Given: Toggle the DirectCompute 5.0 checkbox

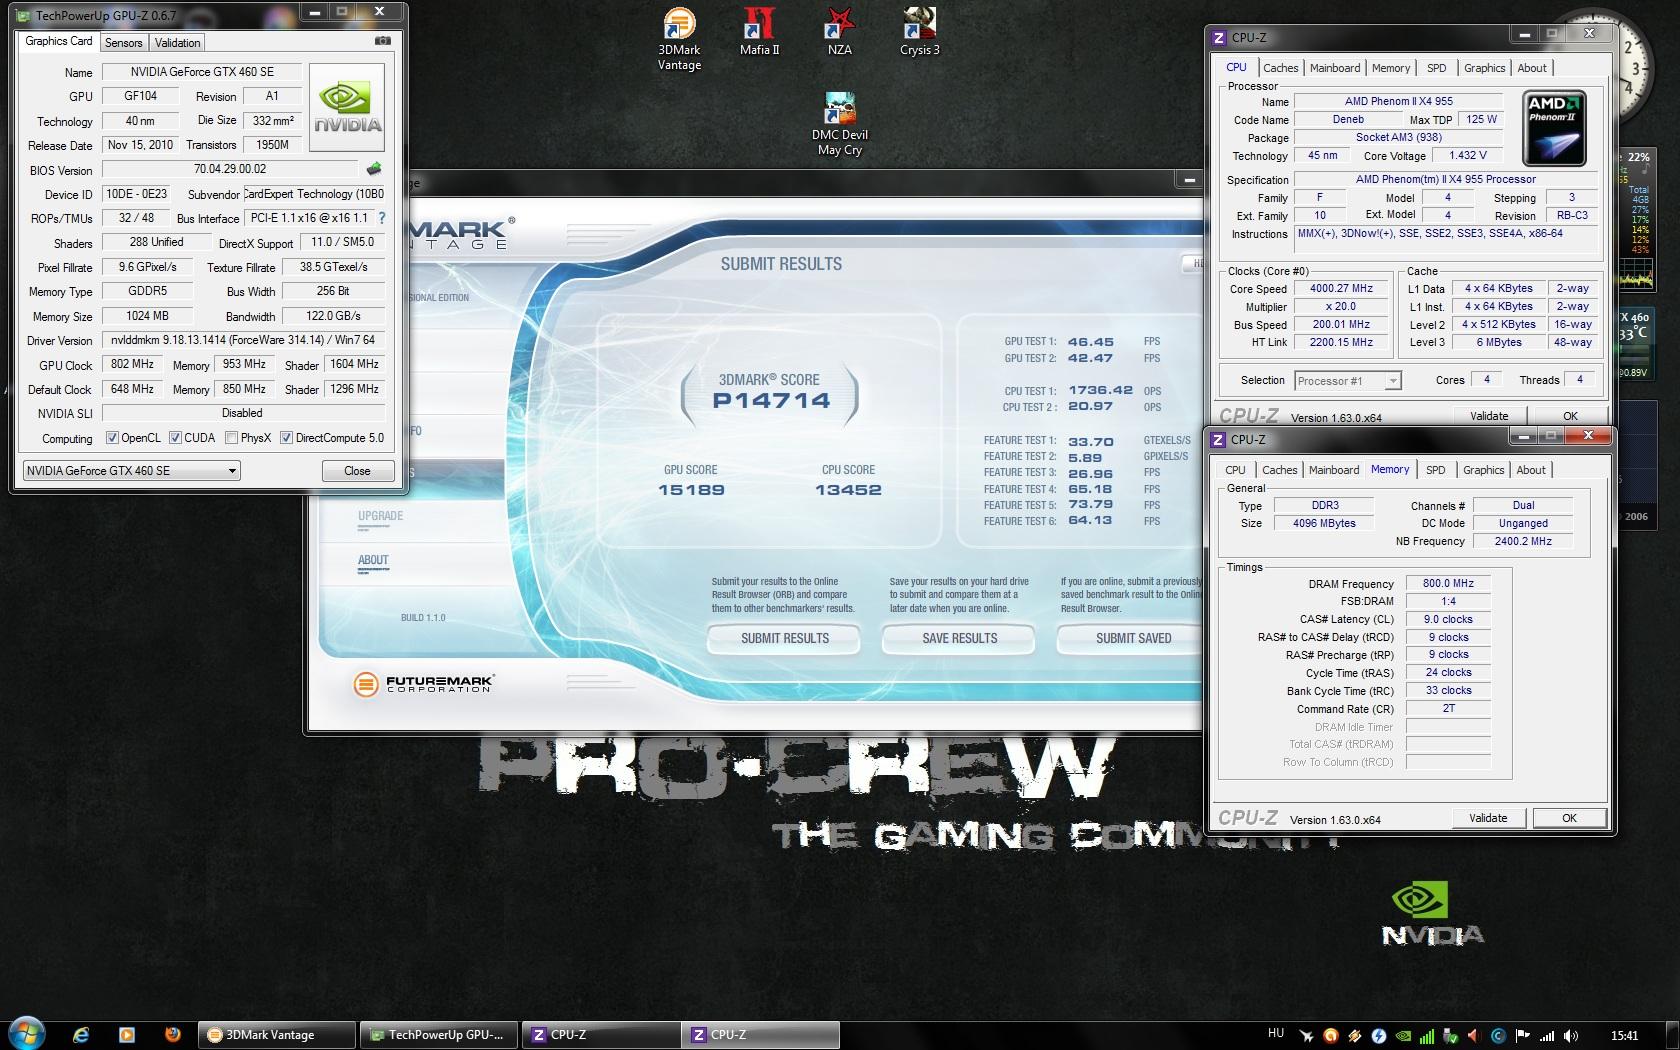Looking at the screenshot, I should pos(286,438).
